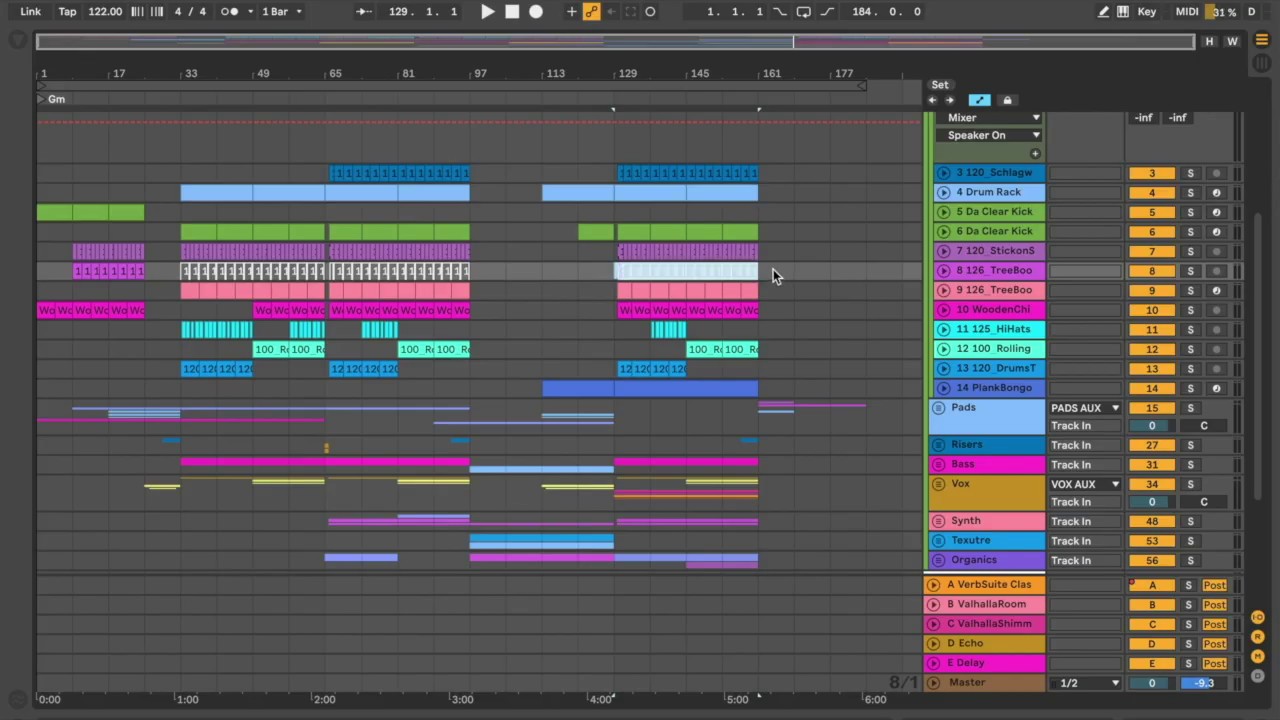Solo the 5 Da Clear Kick track
This screenshot has height=720, width=1280.
1190,212
